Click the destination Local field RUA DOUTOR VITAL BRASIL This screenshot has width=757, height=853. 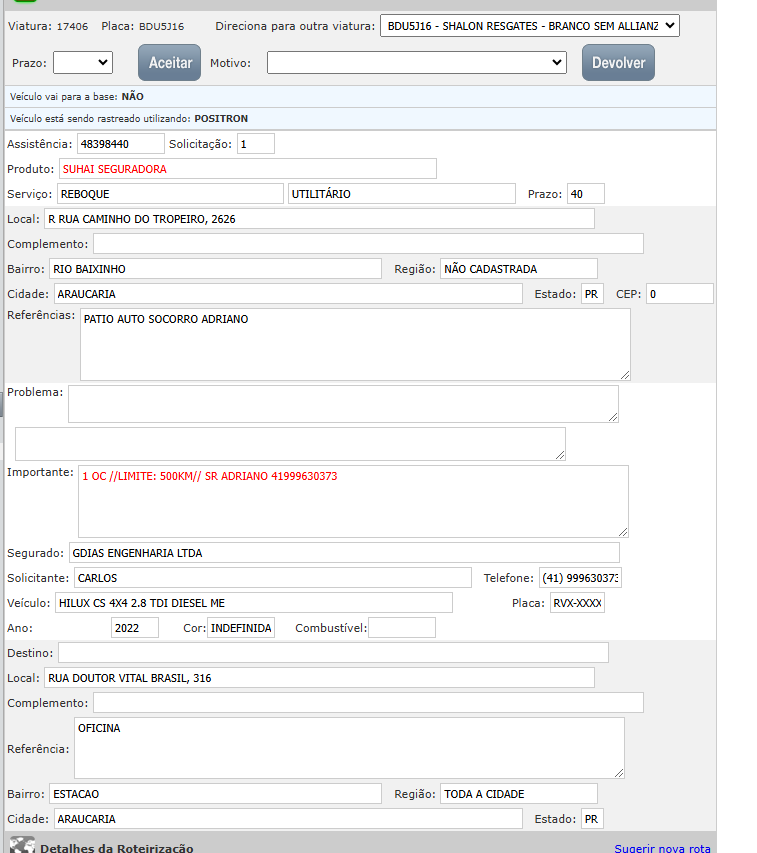tap(319, 678)
